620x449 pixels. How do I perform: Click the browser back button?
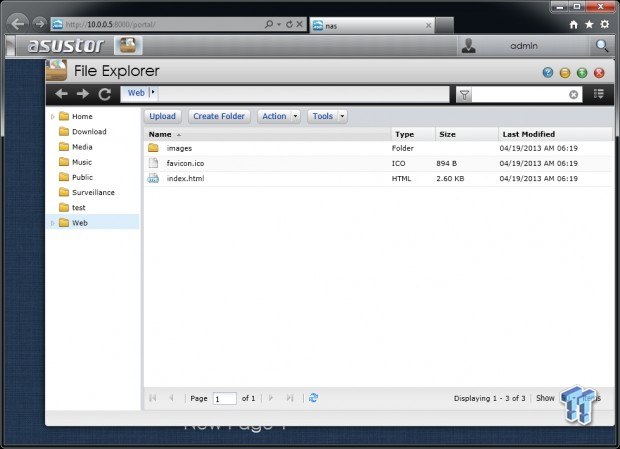pos(17,24)
